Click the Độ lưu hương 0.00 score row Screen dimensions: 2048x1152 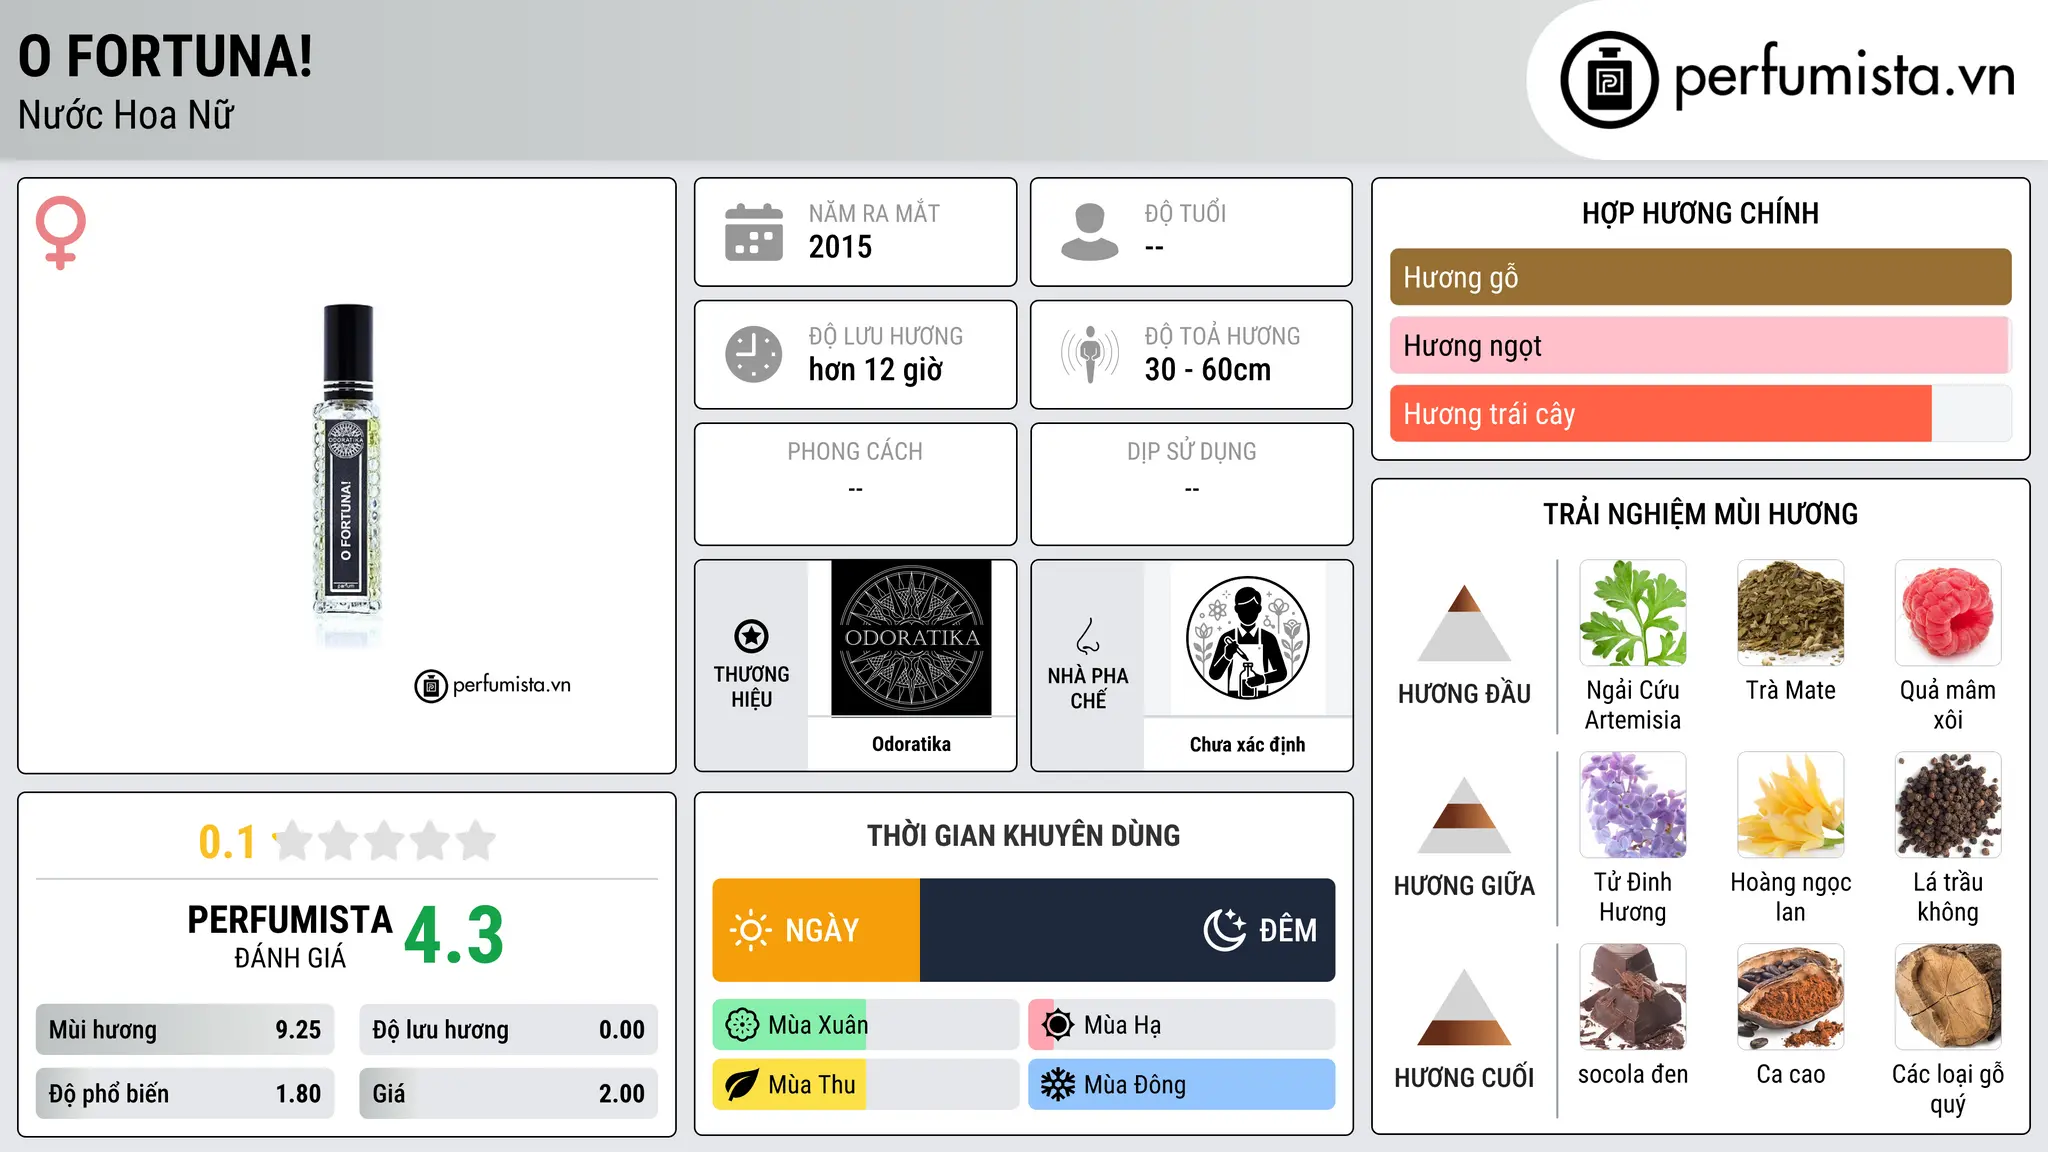pyautogui.click(x=508, y=1029)
